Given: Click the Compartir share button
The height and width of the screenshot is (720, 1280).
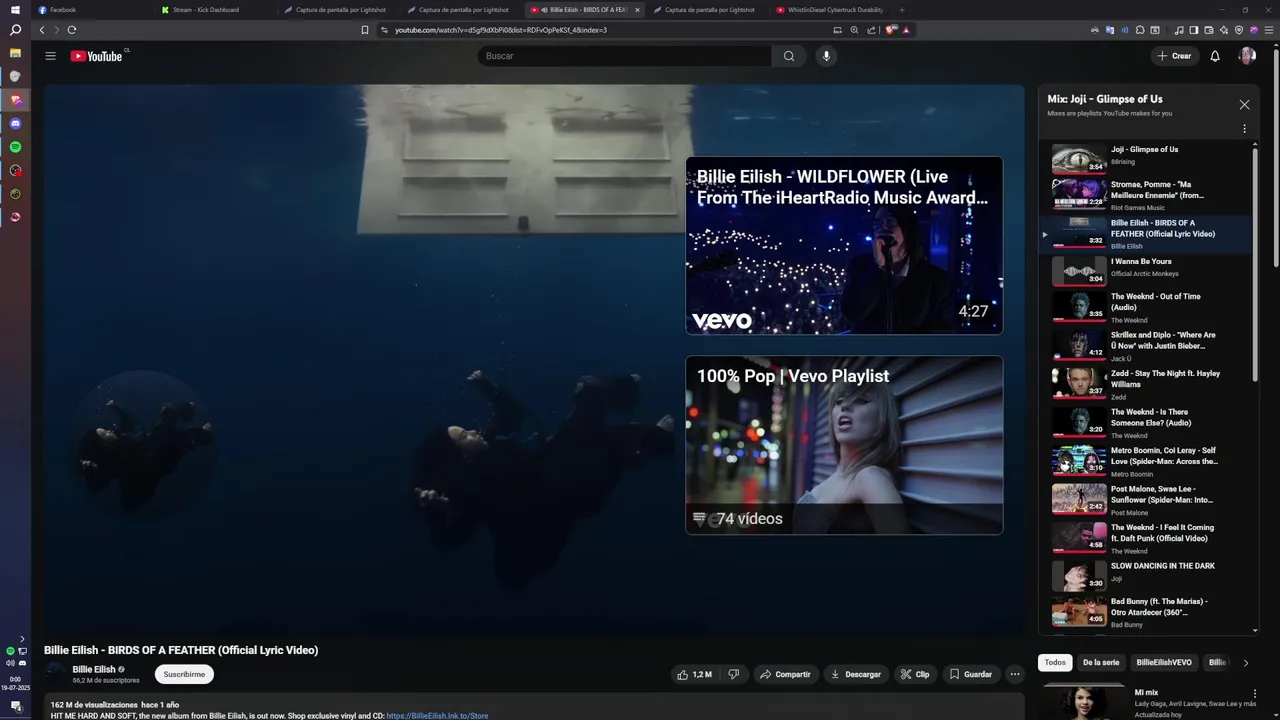Looking at the screenshot, I should pos(785,674).
